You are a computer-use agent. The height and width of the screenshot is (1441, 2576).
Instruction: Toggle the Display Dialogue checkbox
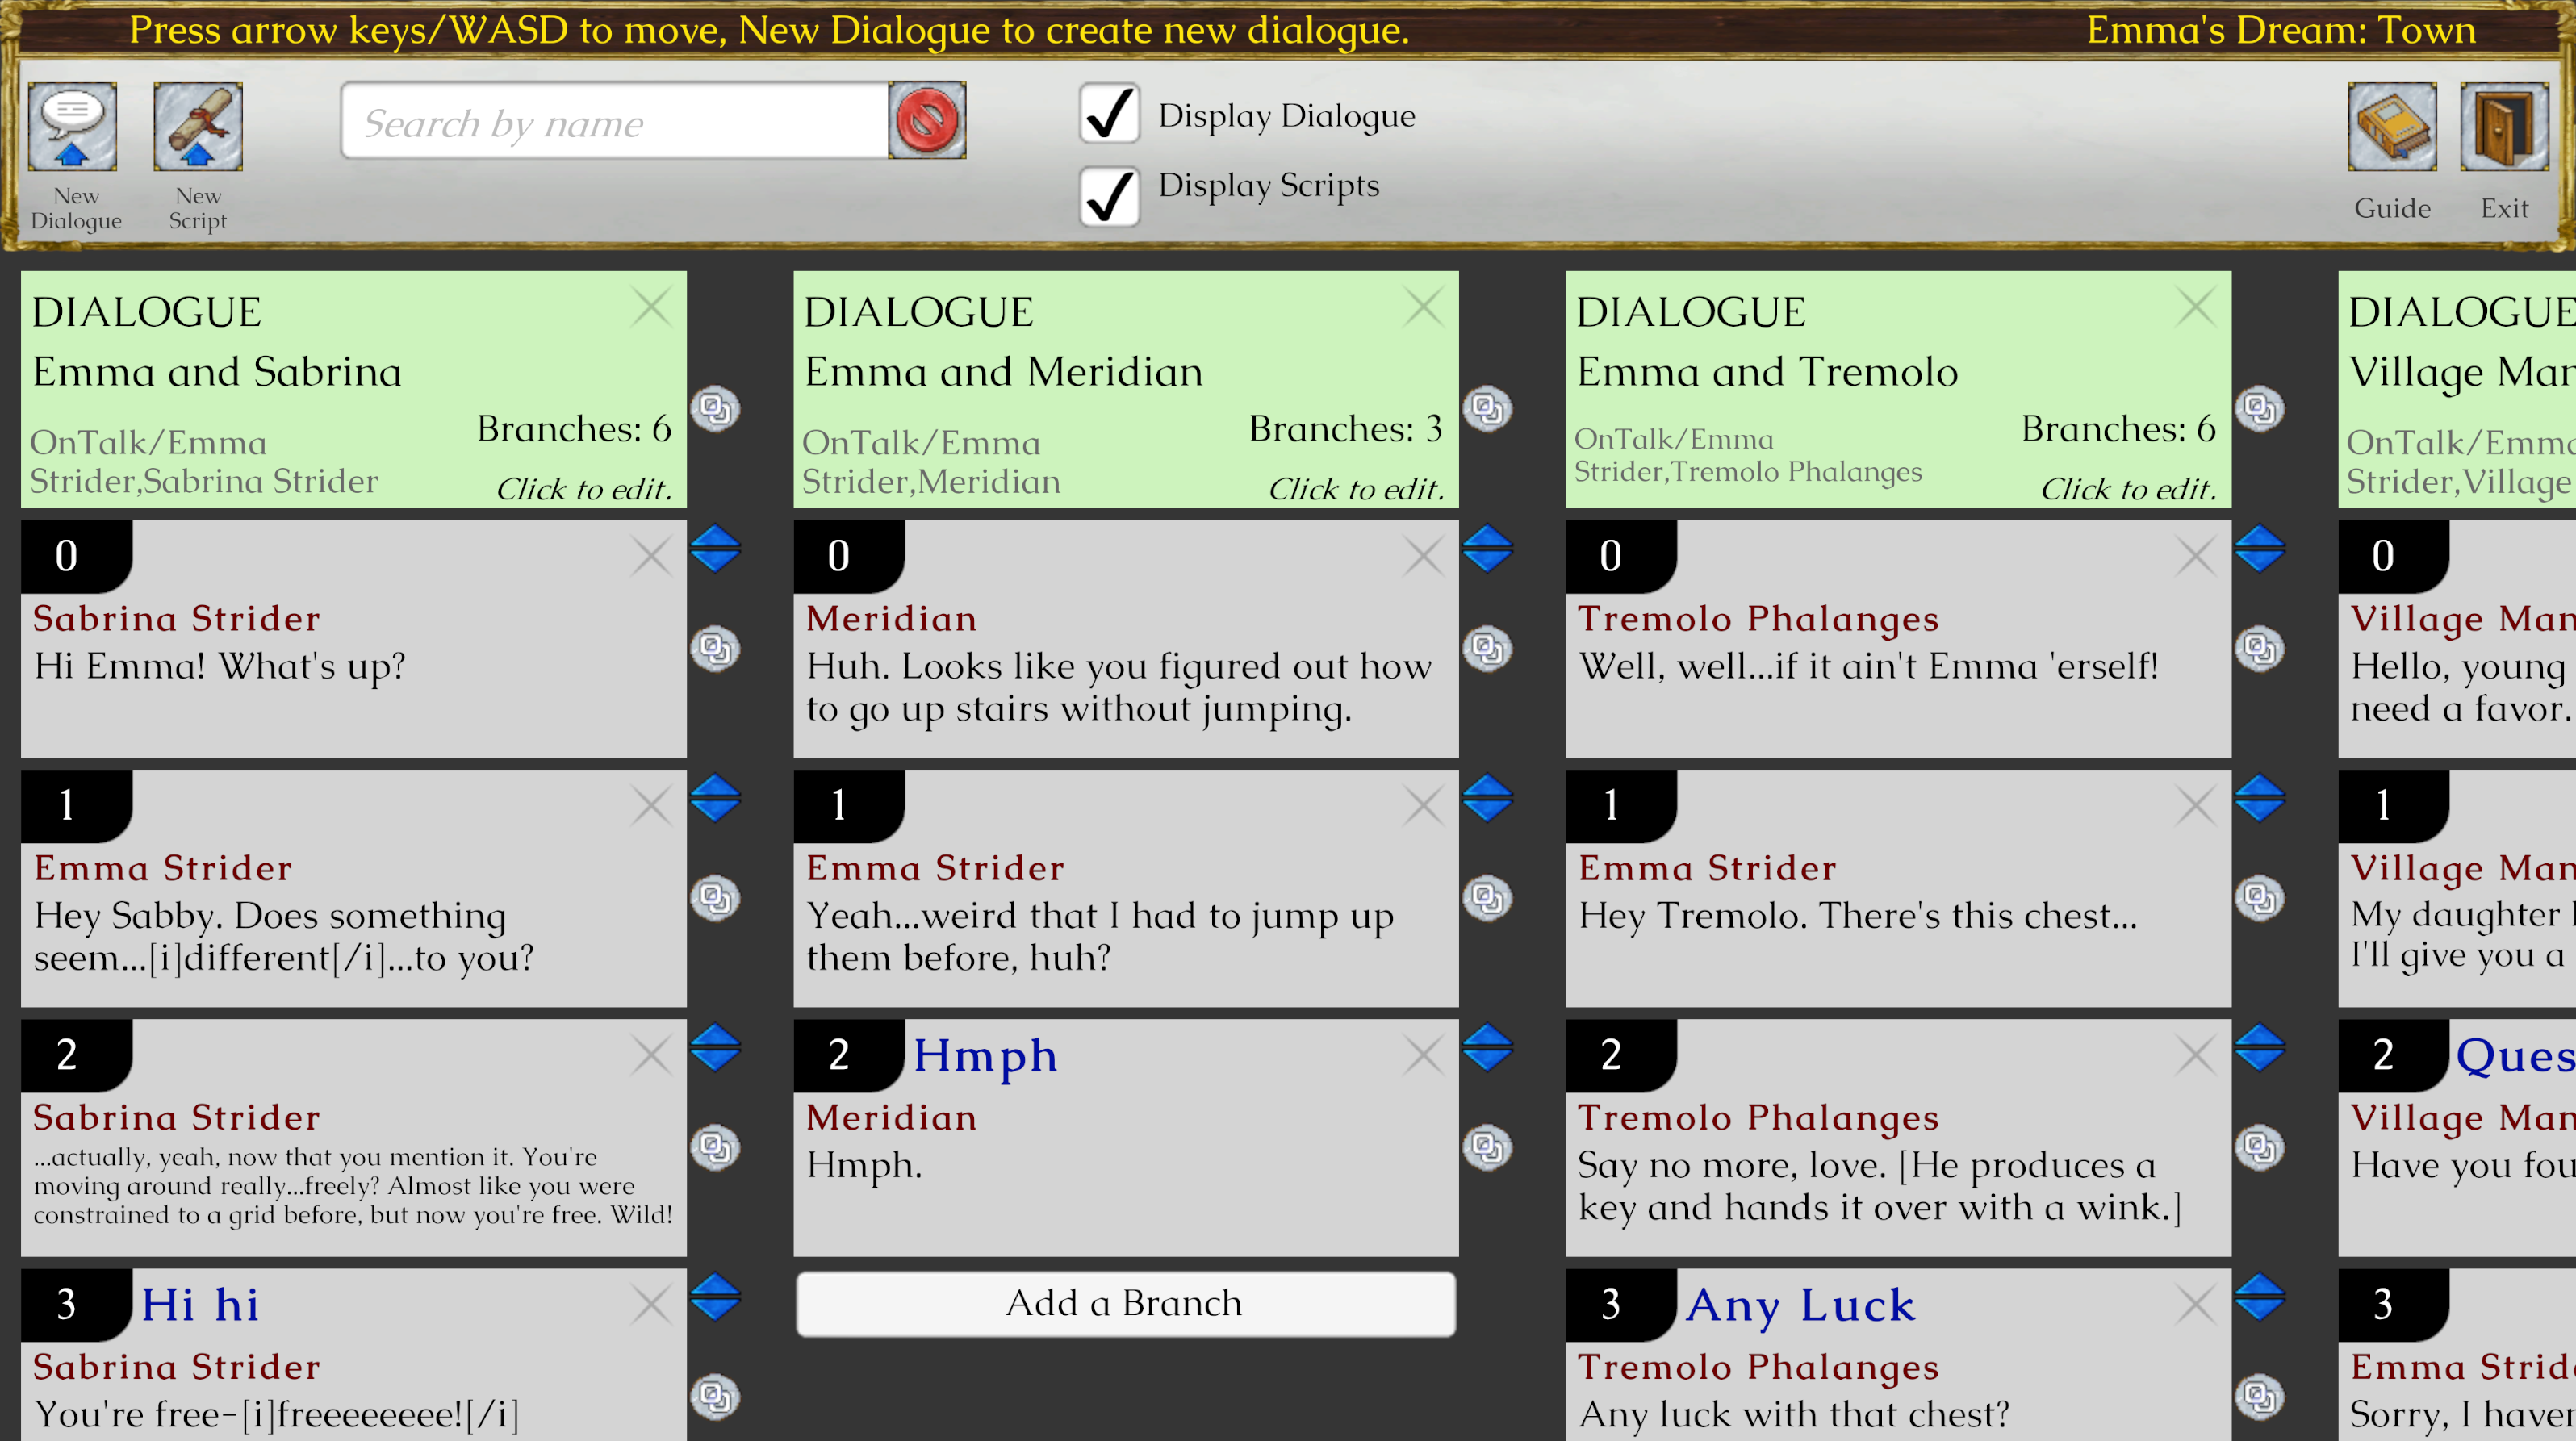(1108, 114)
